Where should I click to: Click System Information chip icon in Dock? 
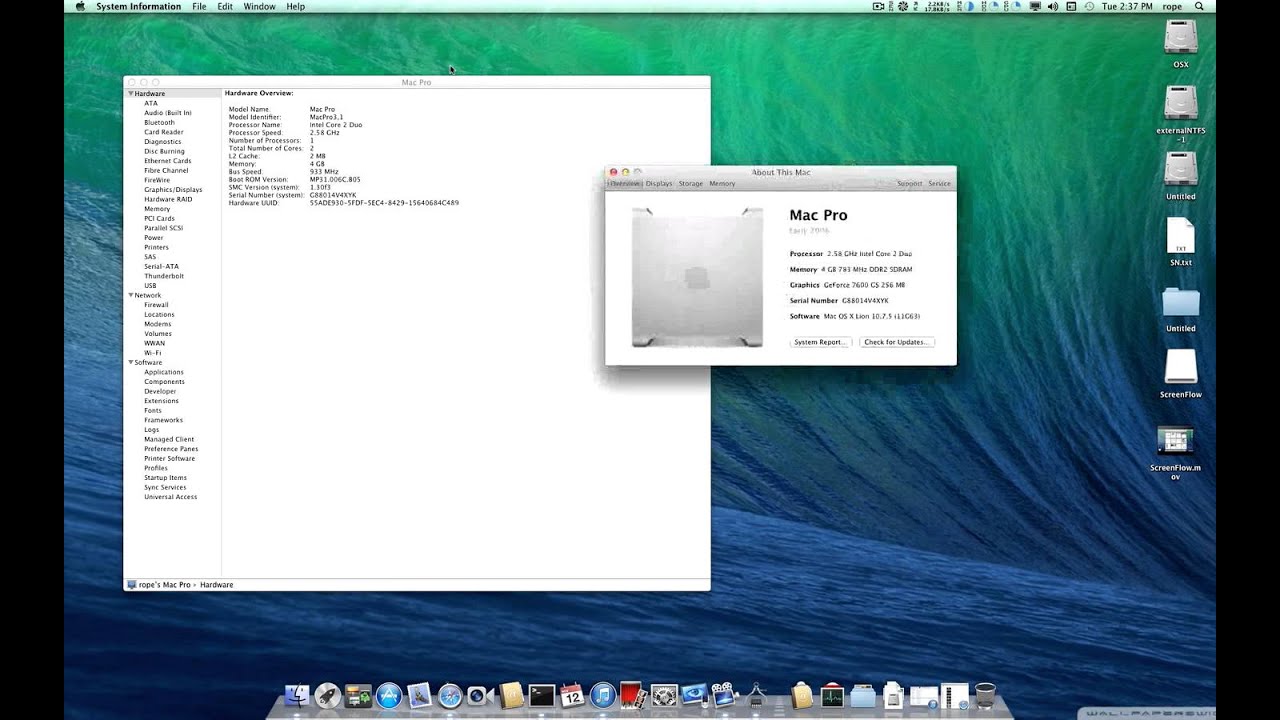click(x=756, y=695)
